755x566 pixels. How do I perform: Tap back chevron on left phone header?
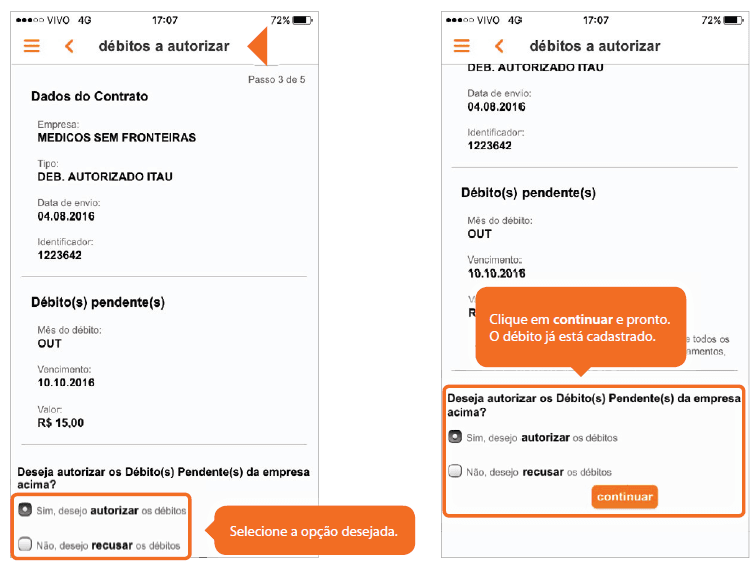[69, 46]
